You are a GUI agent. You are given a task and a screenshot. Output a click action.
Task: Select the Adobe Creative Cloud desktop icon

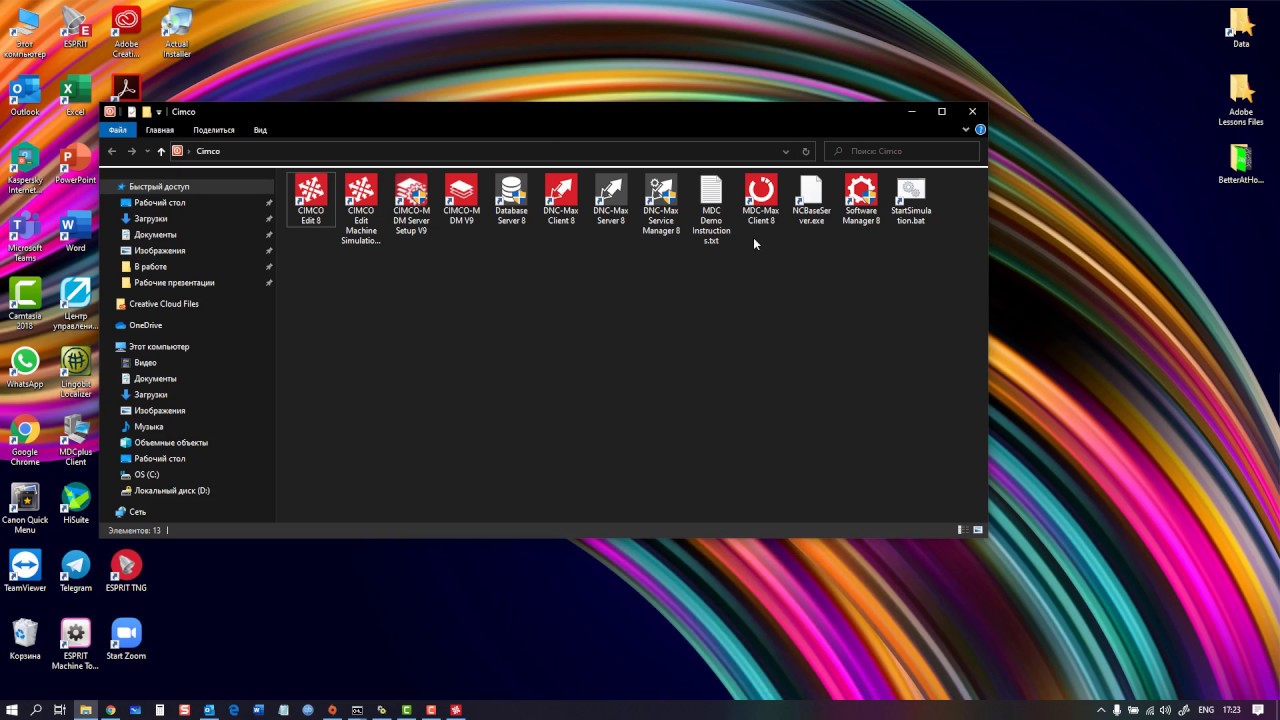(126, 32)
